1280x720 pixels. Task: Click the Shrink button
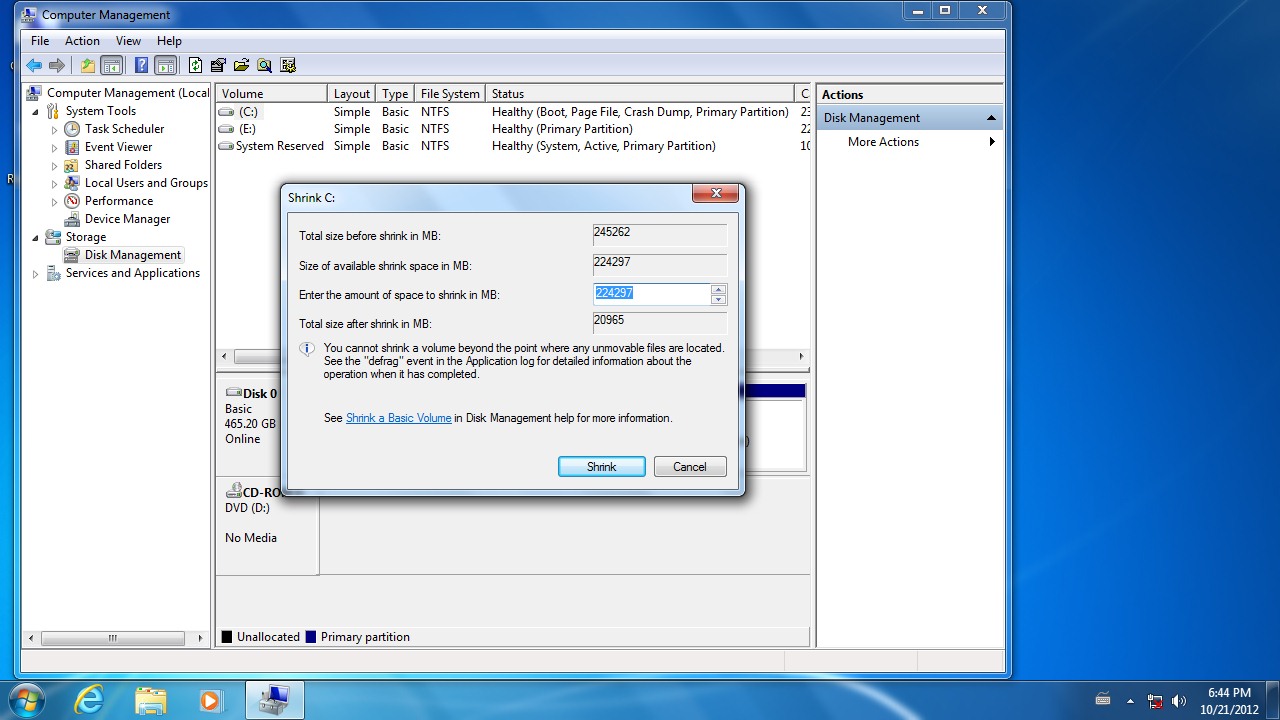[602, 467]
